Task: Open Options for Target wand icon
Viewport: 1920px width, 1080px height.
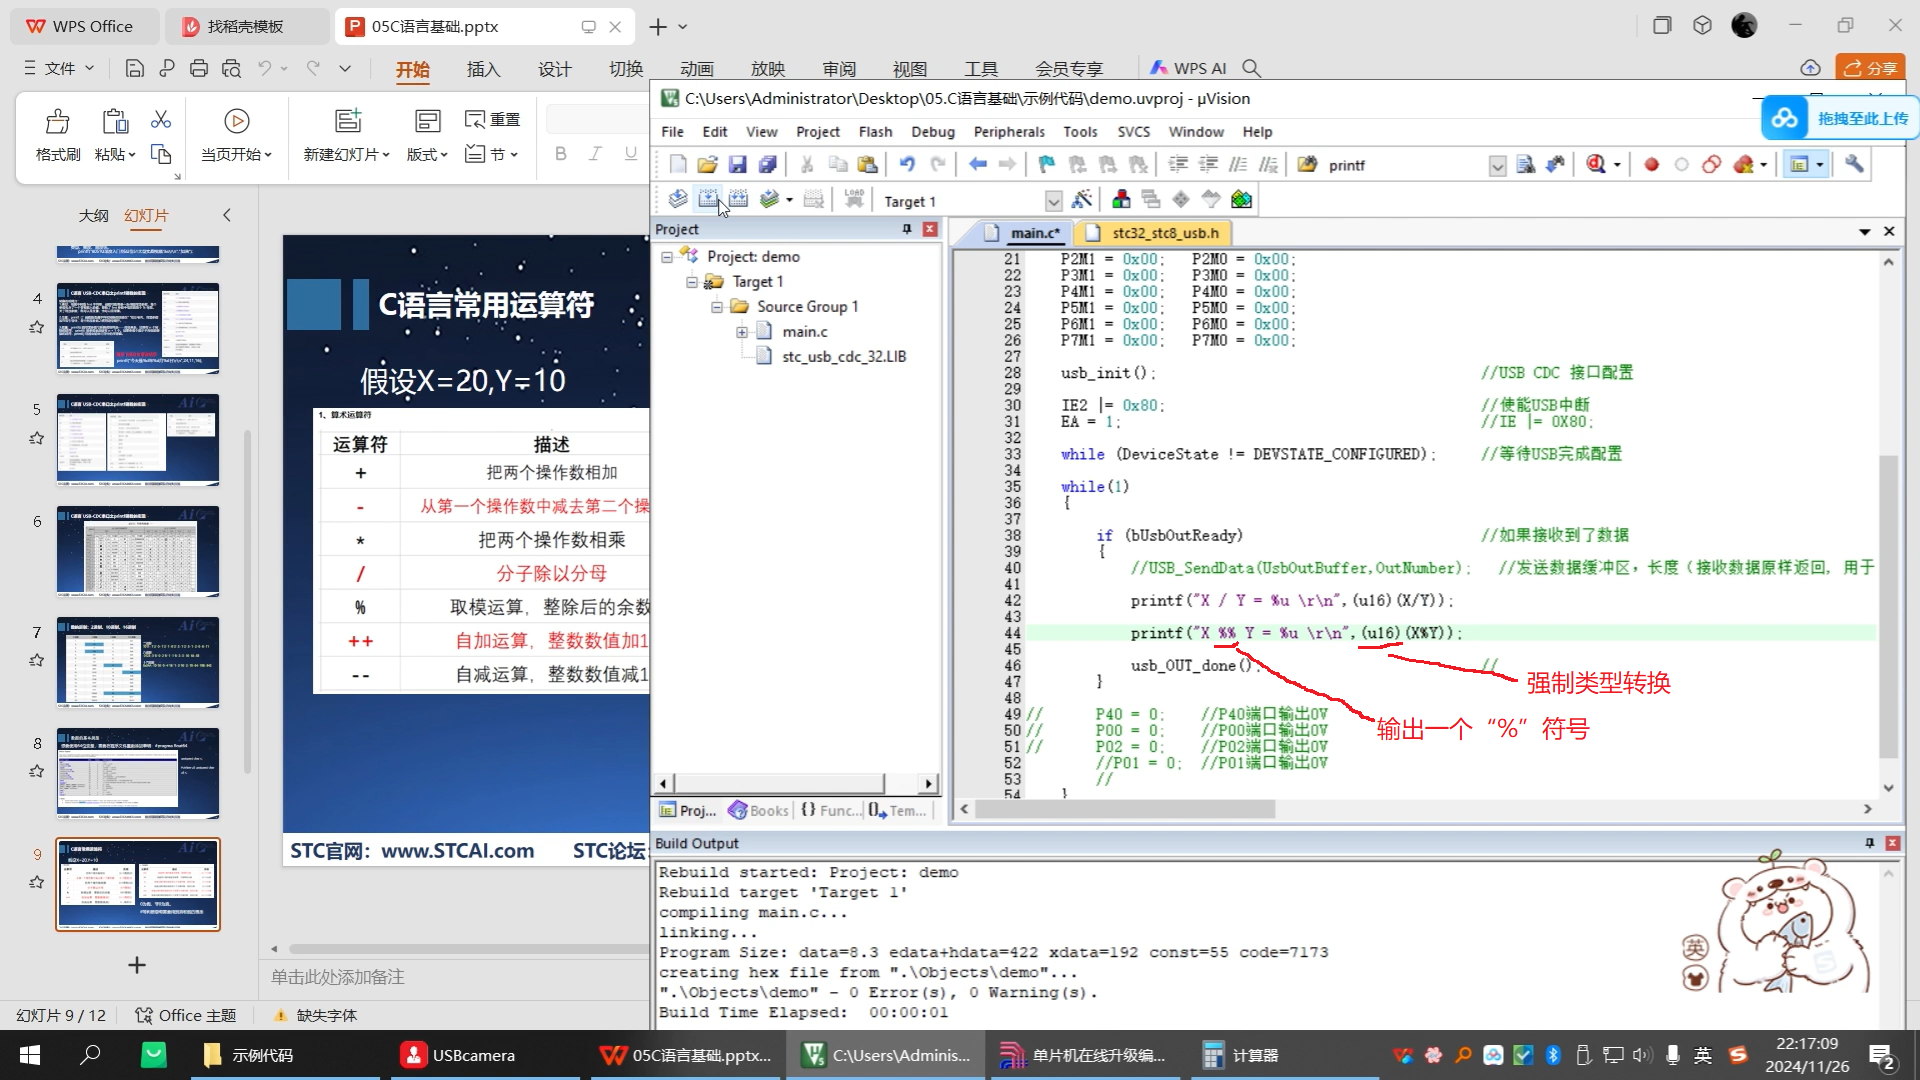Action: (1081, 200)
